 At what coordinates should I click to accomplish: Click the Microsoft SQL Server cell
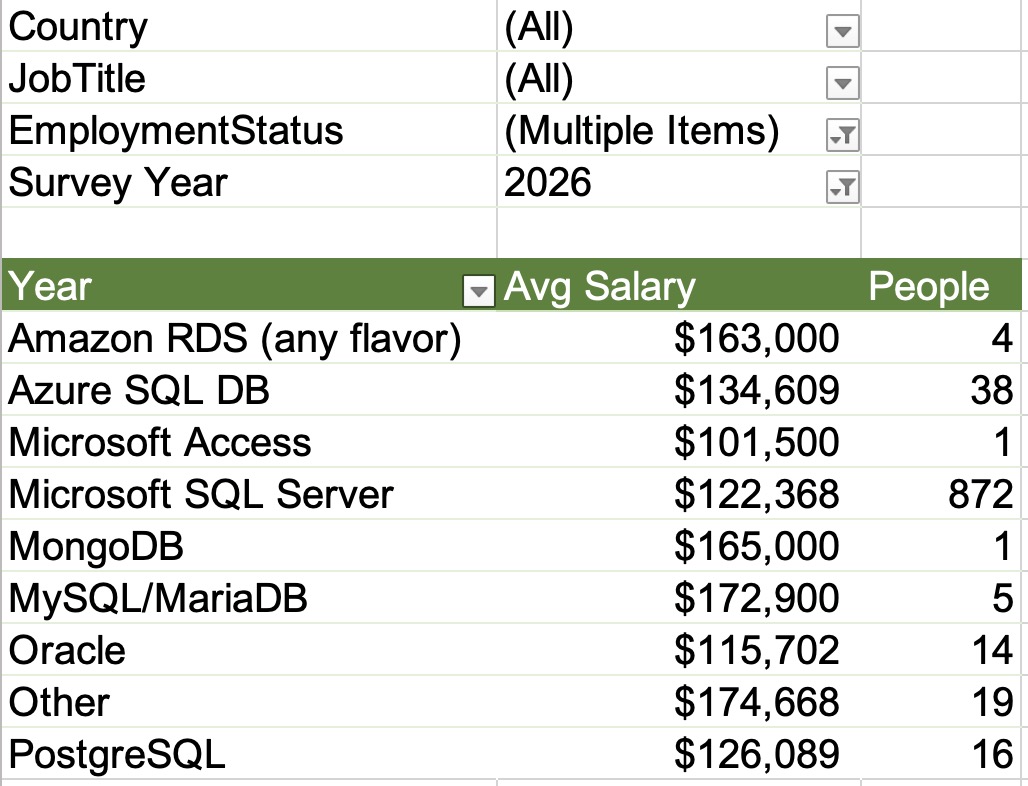tap(201, 495)
